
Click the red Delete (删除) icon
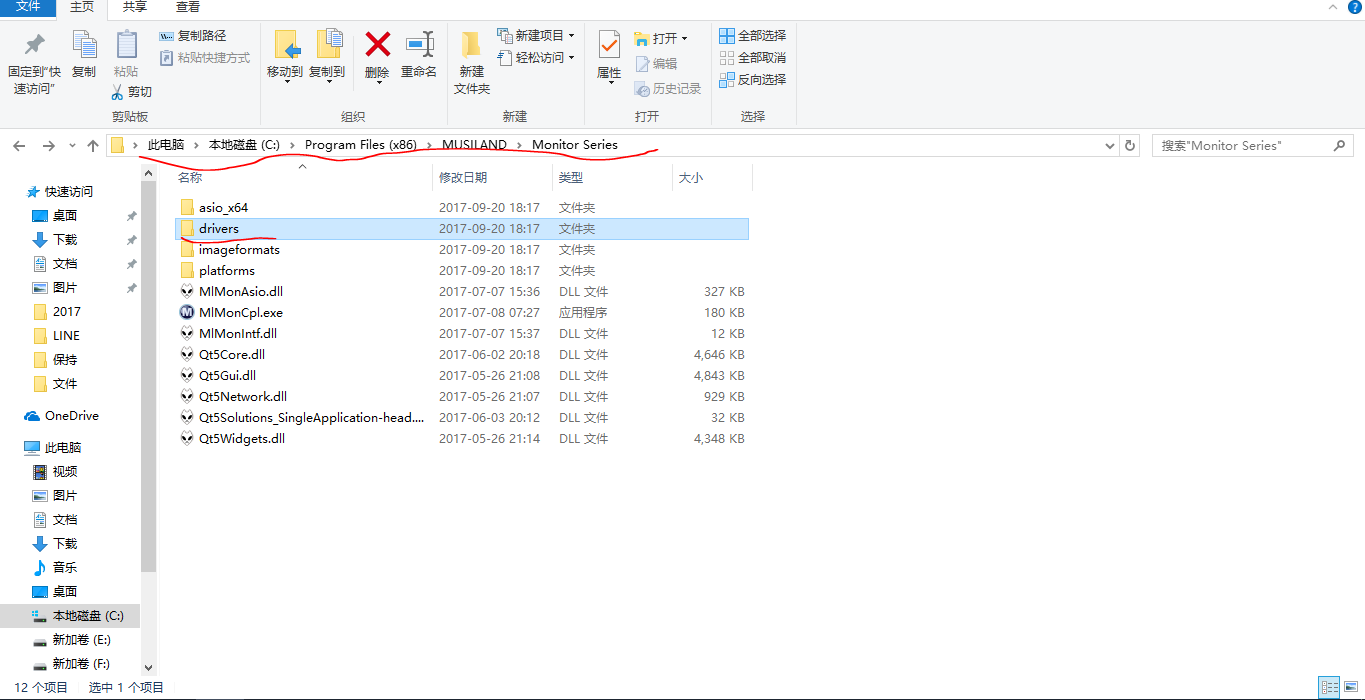(377, 46)
